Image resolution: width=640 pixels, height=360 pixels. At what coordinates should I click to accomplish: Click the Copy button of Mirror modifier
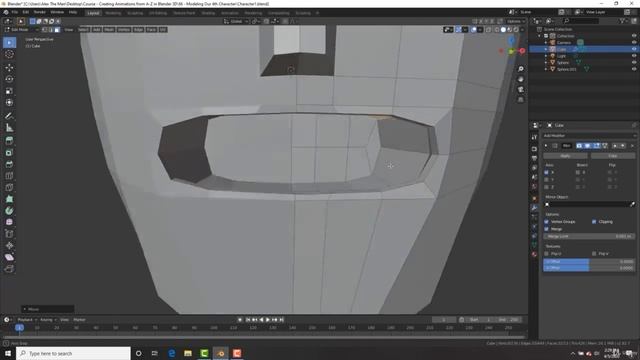tap(613, 156)
